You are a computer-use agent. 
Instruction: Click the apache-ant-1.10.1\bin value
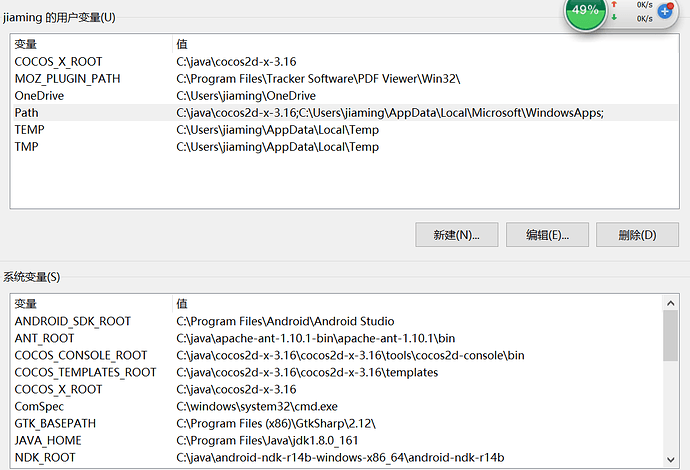(x=316, y=338)
